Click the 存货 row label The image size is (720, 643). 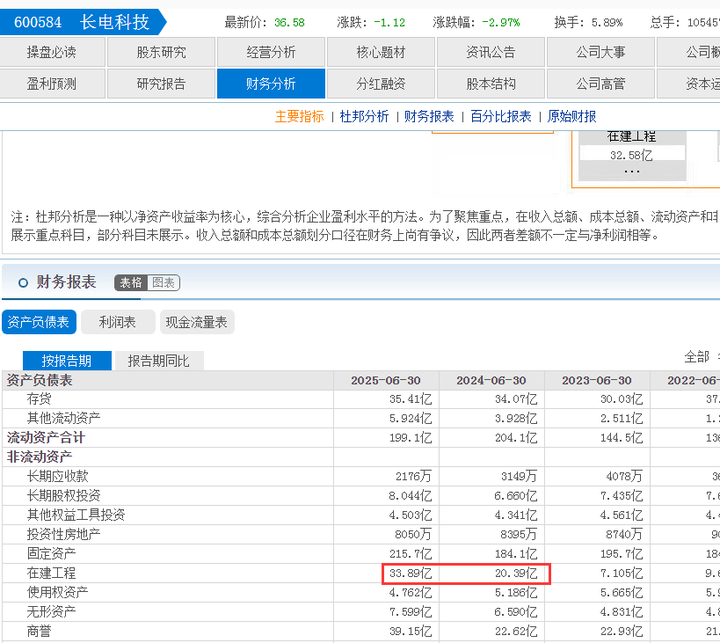[x=39, y=399]
